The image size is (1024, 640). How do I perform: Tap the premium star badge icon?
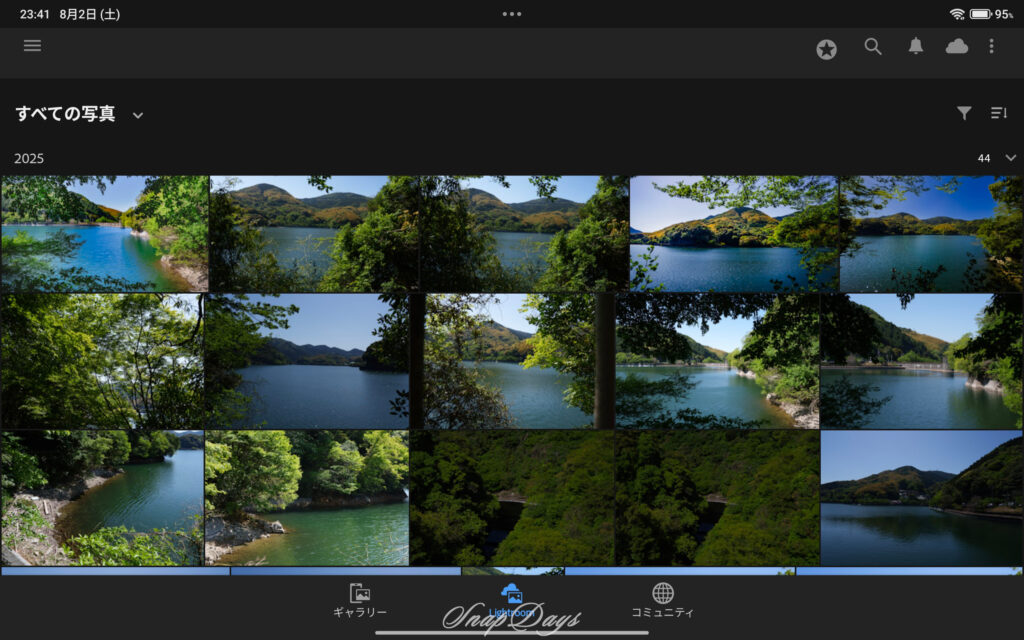coord(826,46)
